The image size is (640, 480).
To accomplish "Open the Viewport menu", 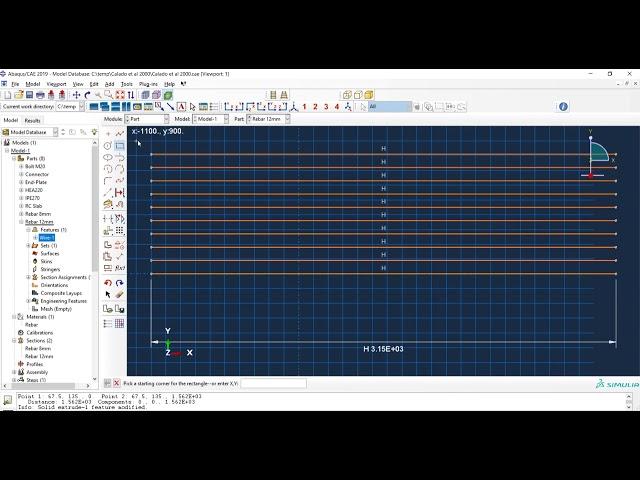I will point(56,84).
